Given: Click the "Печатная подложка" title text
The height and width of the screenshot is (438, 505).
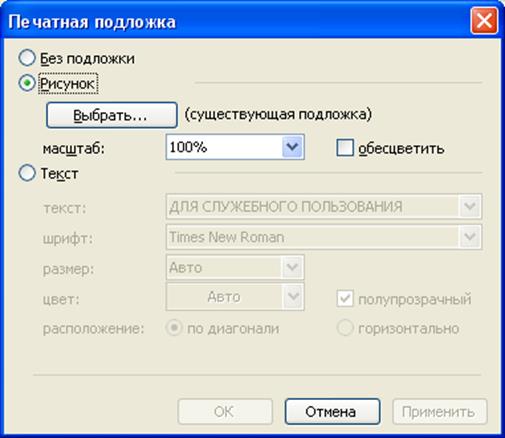Looking at the screenshot, I should pyautogui.click(x=92, y=22).
